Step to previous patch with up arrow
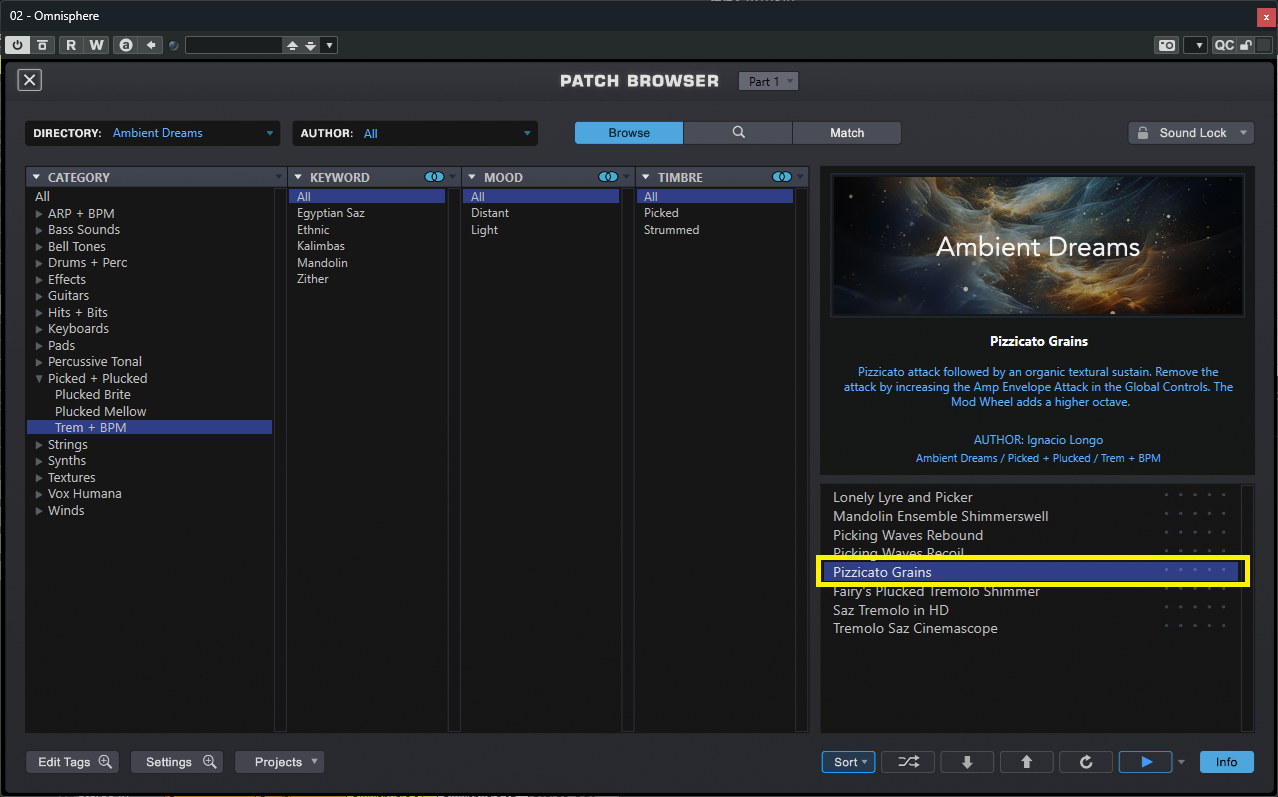 pyautogui.click(x=1026, y=762)
